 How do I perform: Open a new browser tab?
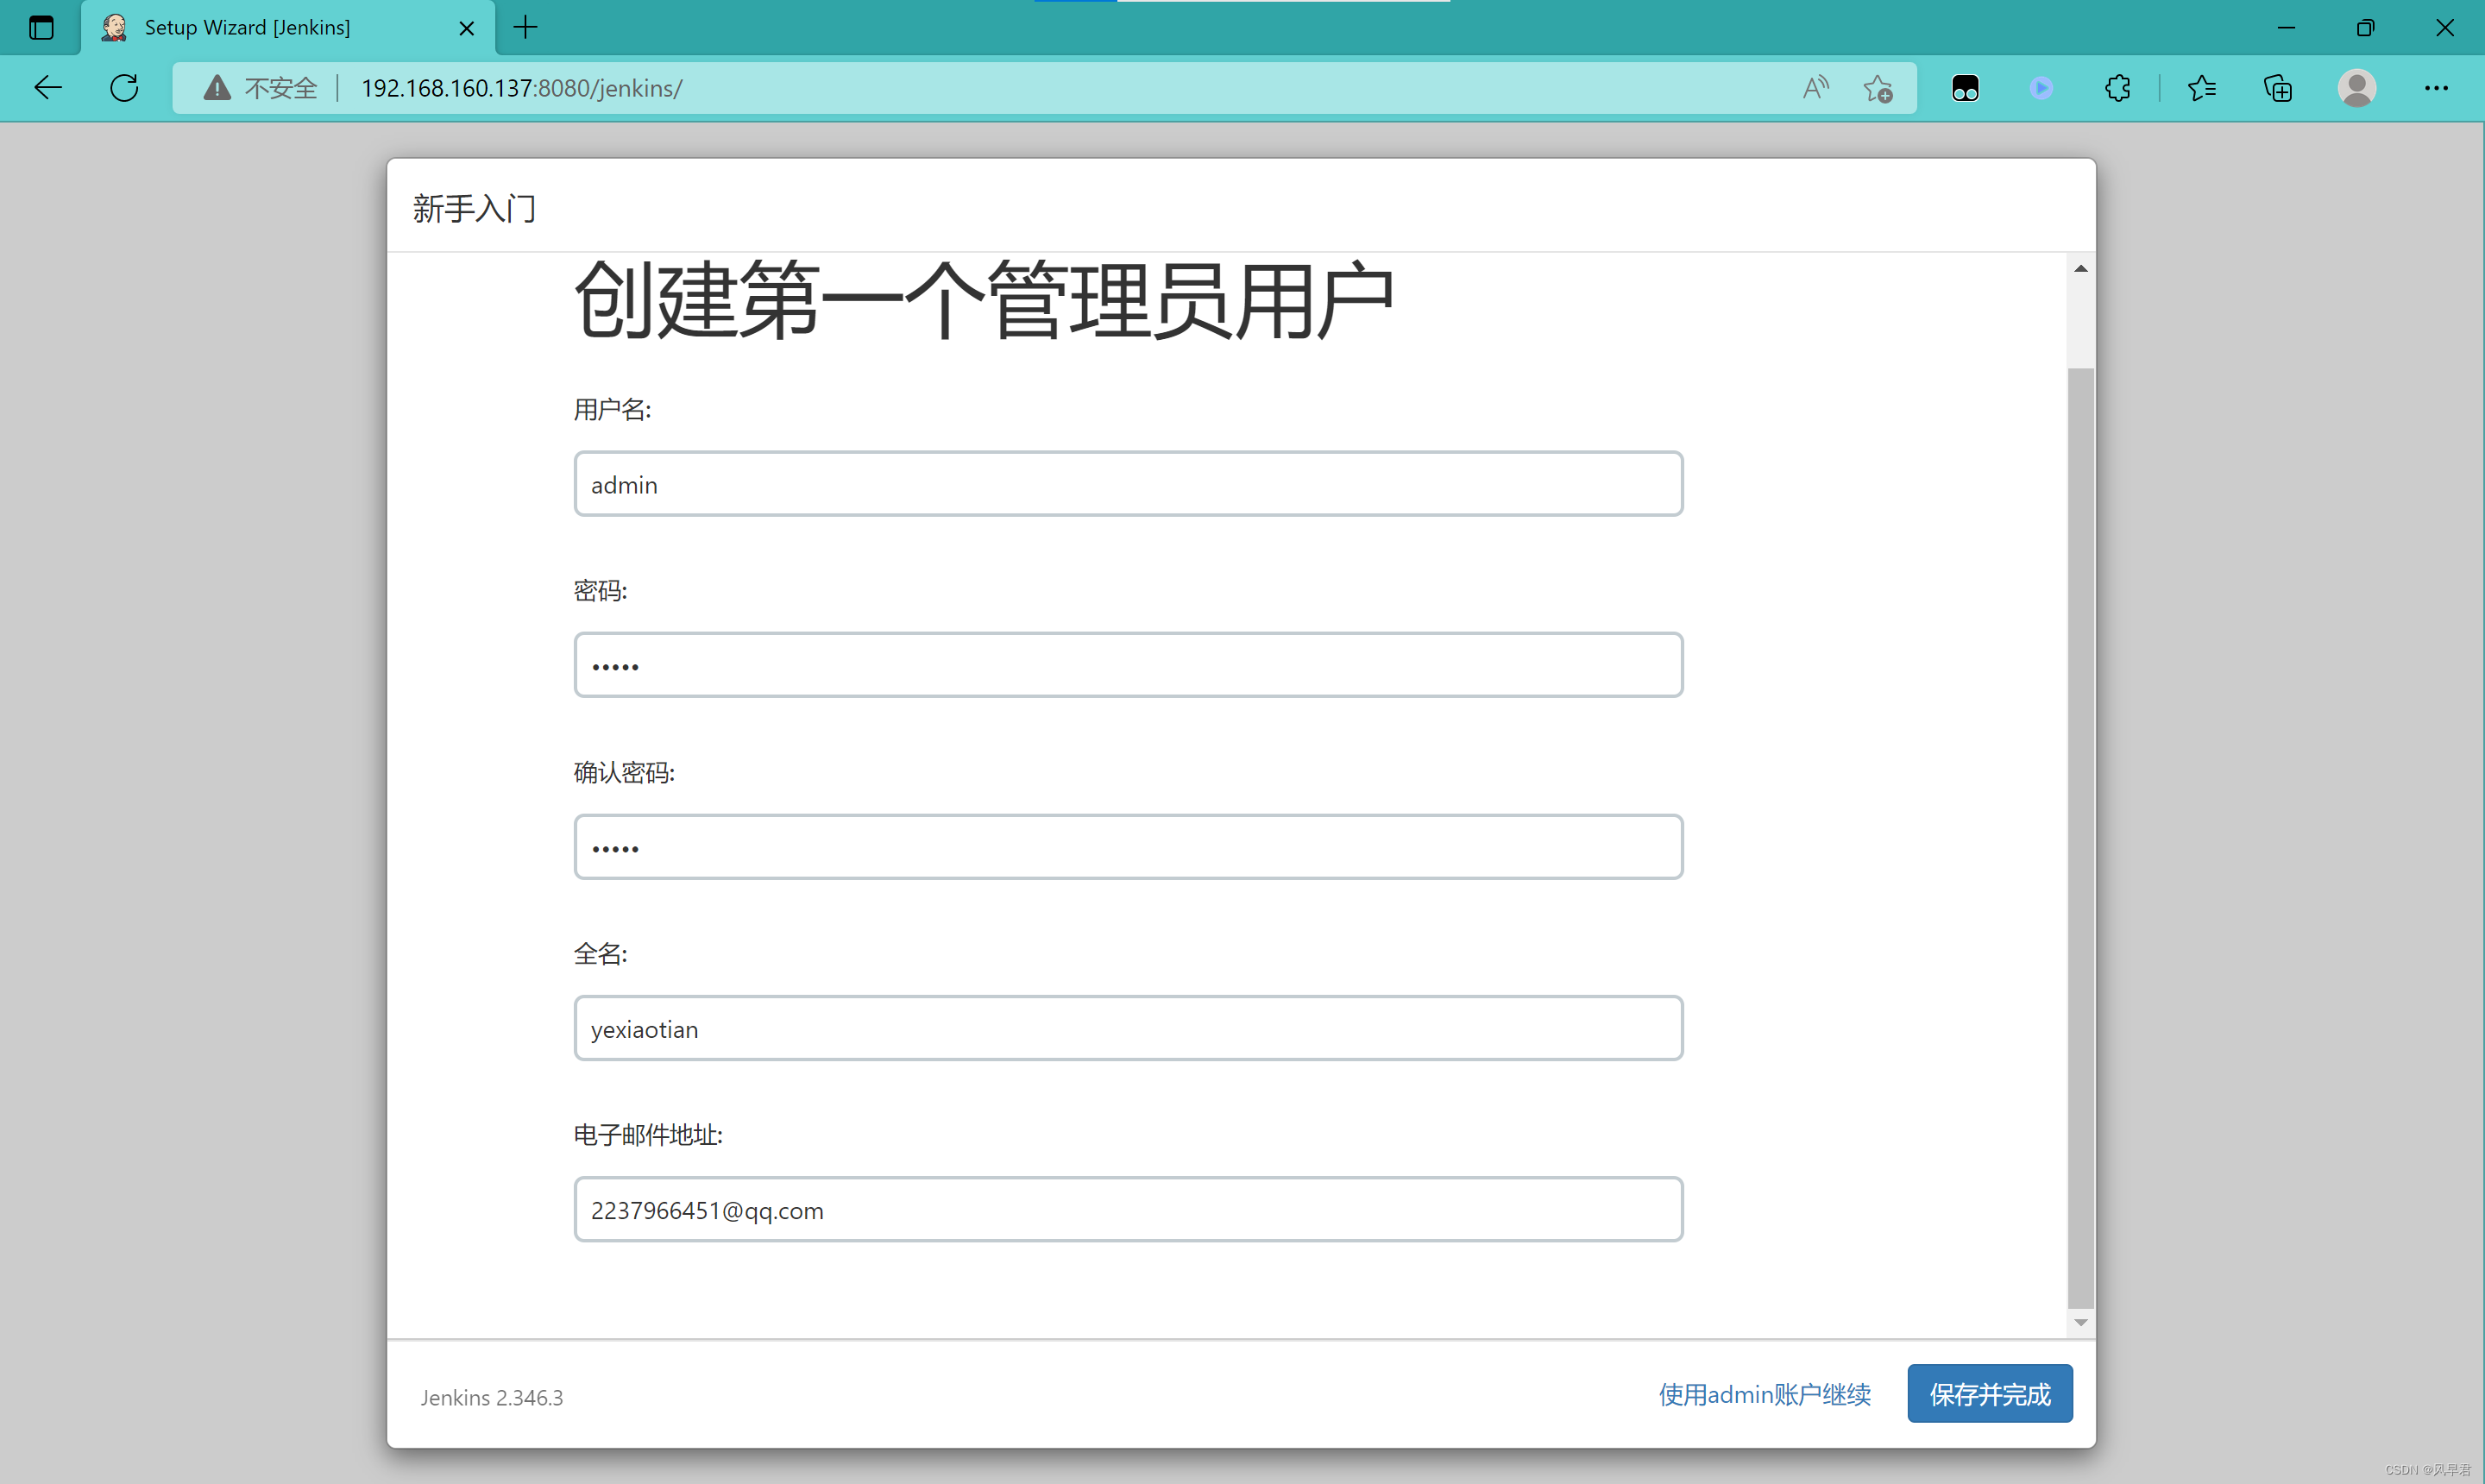click(525, 28)
